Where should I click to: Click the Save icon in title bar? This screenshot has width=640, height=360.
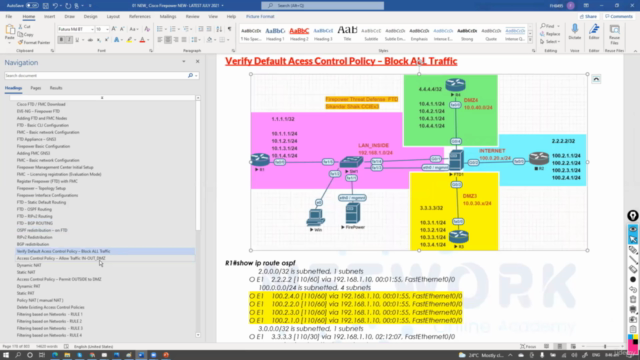[45, 6]
